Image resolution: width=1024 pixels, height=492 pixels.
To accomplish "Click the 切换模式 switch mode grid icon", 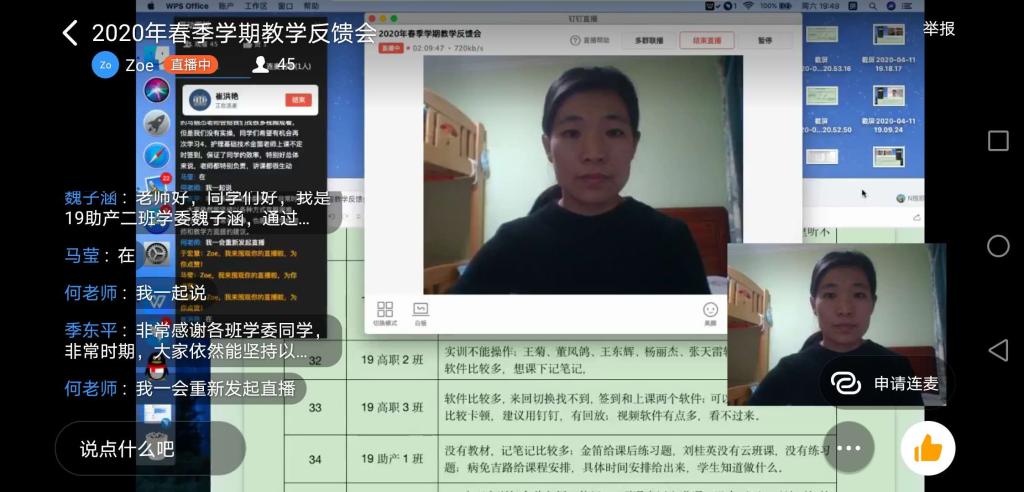I will (x=385, y=311).
